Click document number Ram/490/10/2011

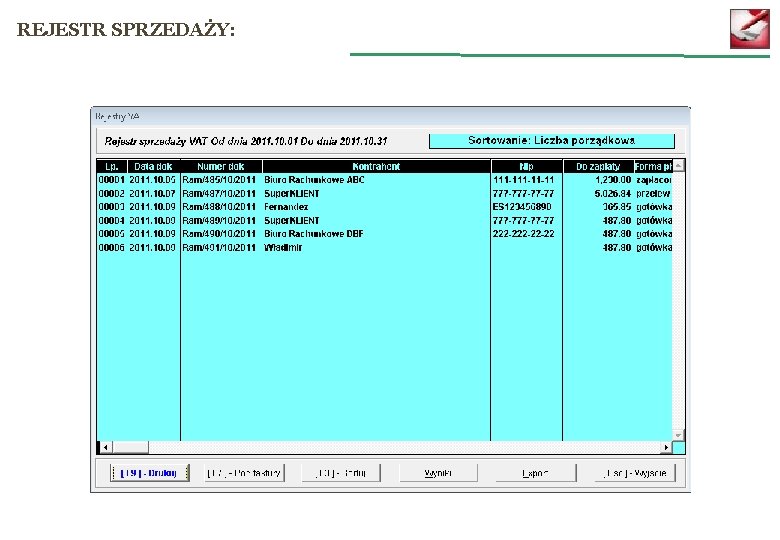click(219, 234)
